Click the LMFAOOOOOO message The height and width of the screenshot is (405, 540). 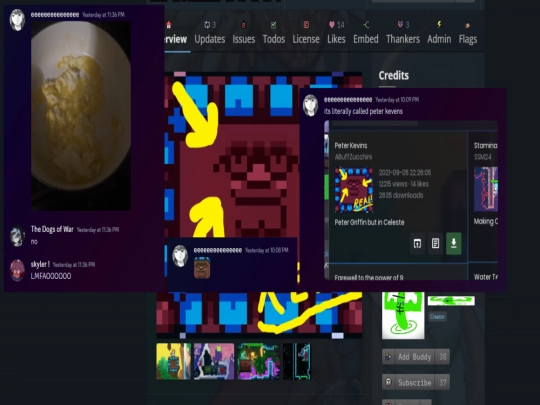click(x=51, y=276)
